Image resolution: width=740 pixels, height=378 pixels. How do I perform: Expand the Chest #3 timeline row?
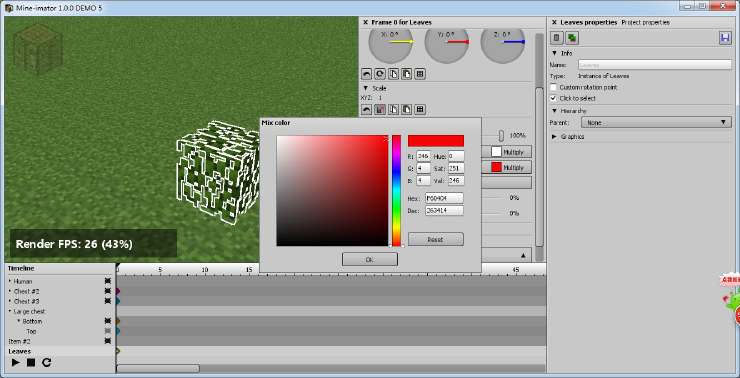point(10,301)
